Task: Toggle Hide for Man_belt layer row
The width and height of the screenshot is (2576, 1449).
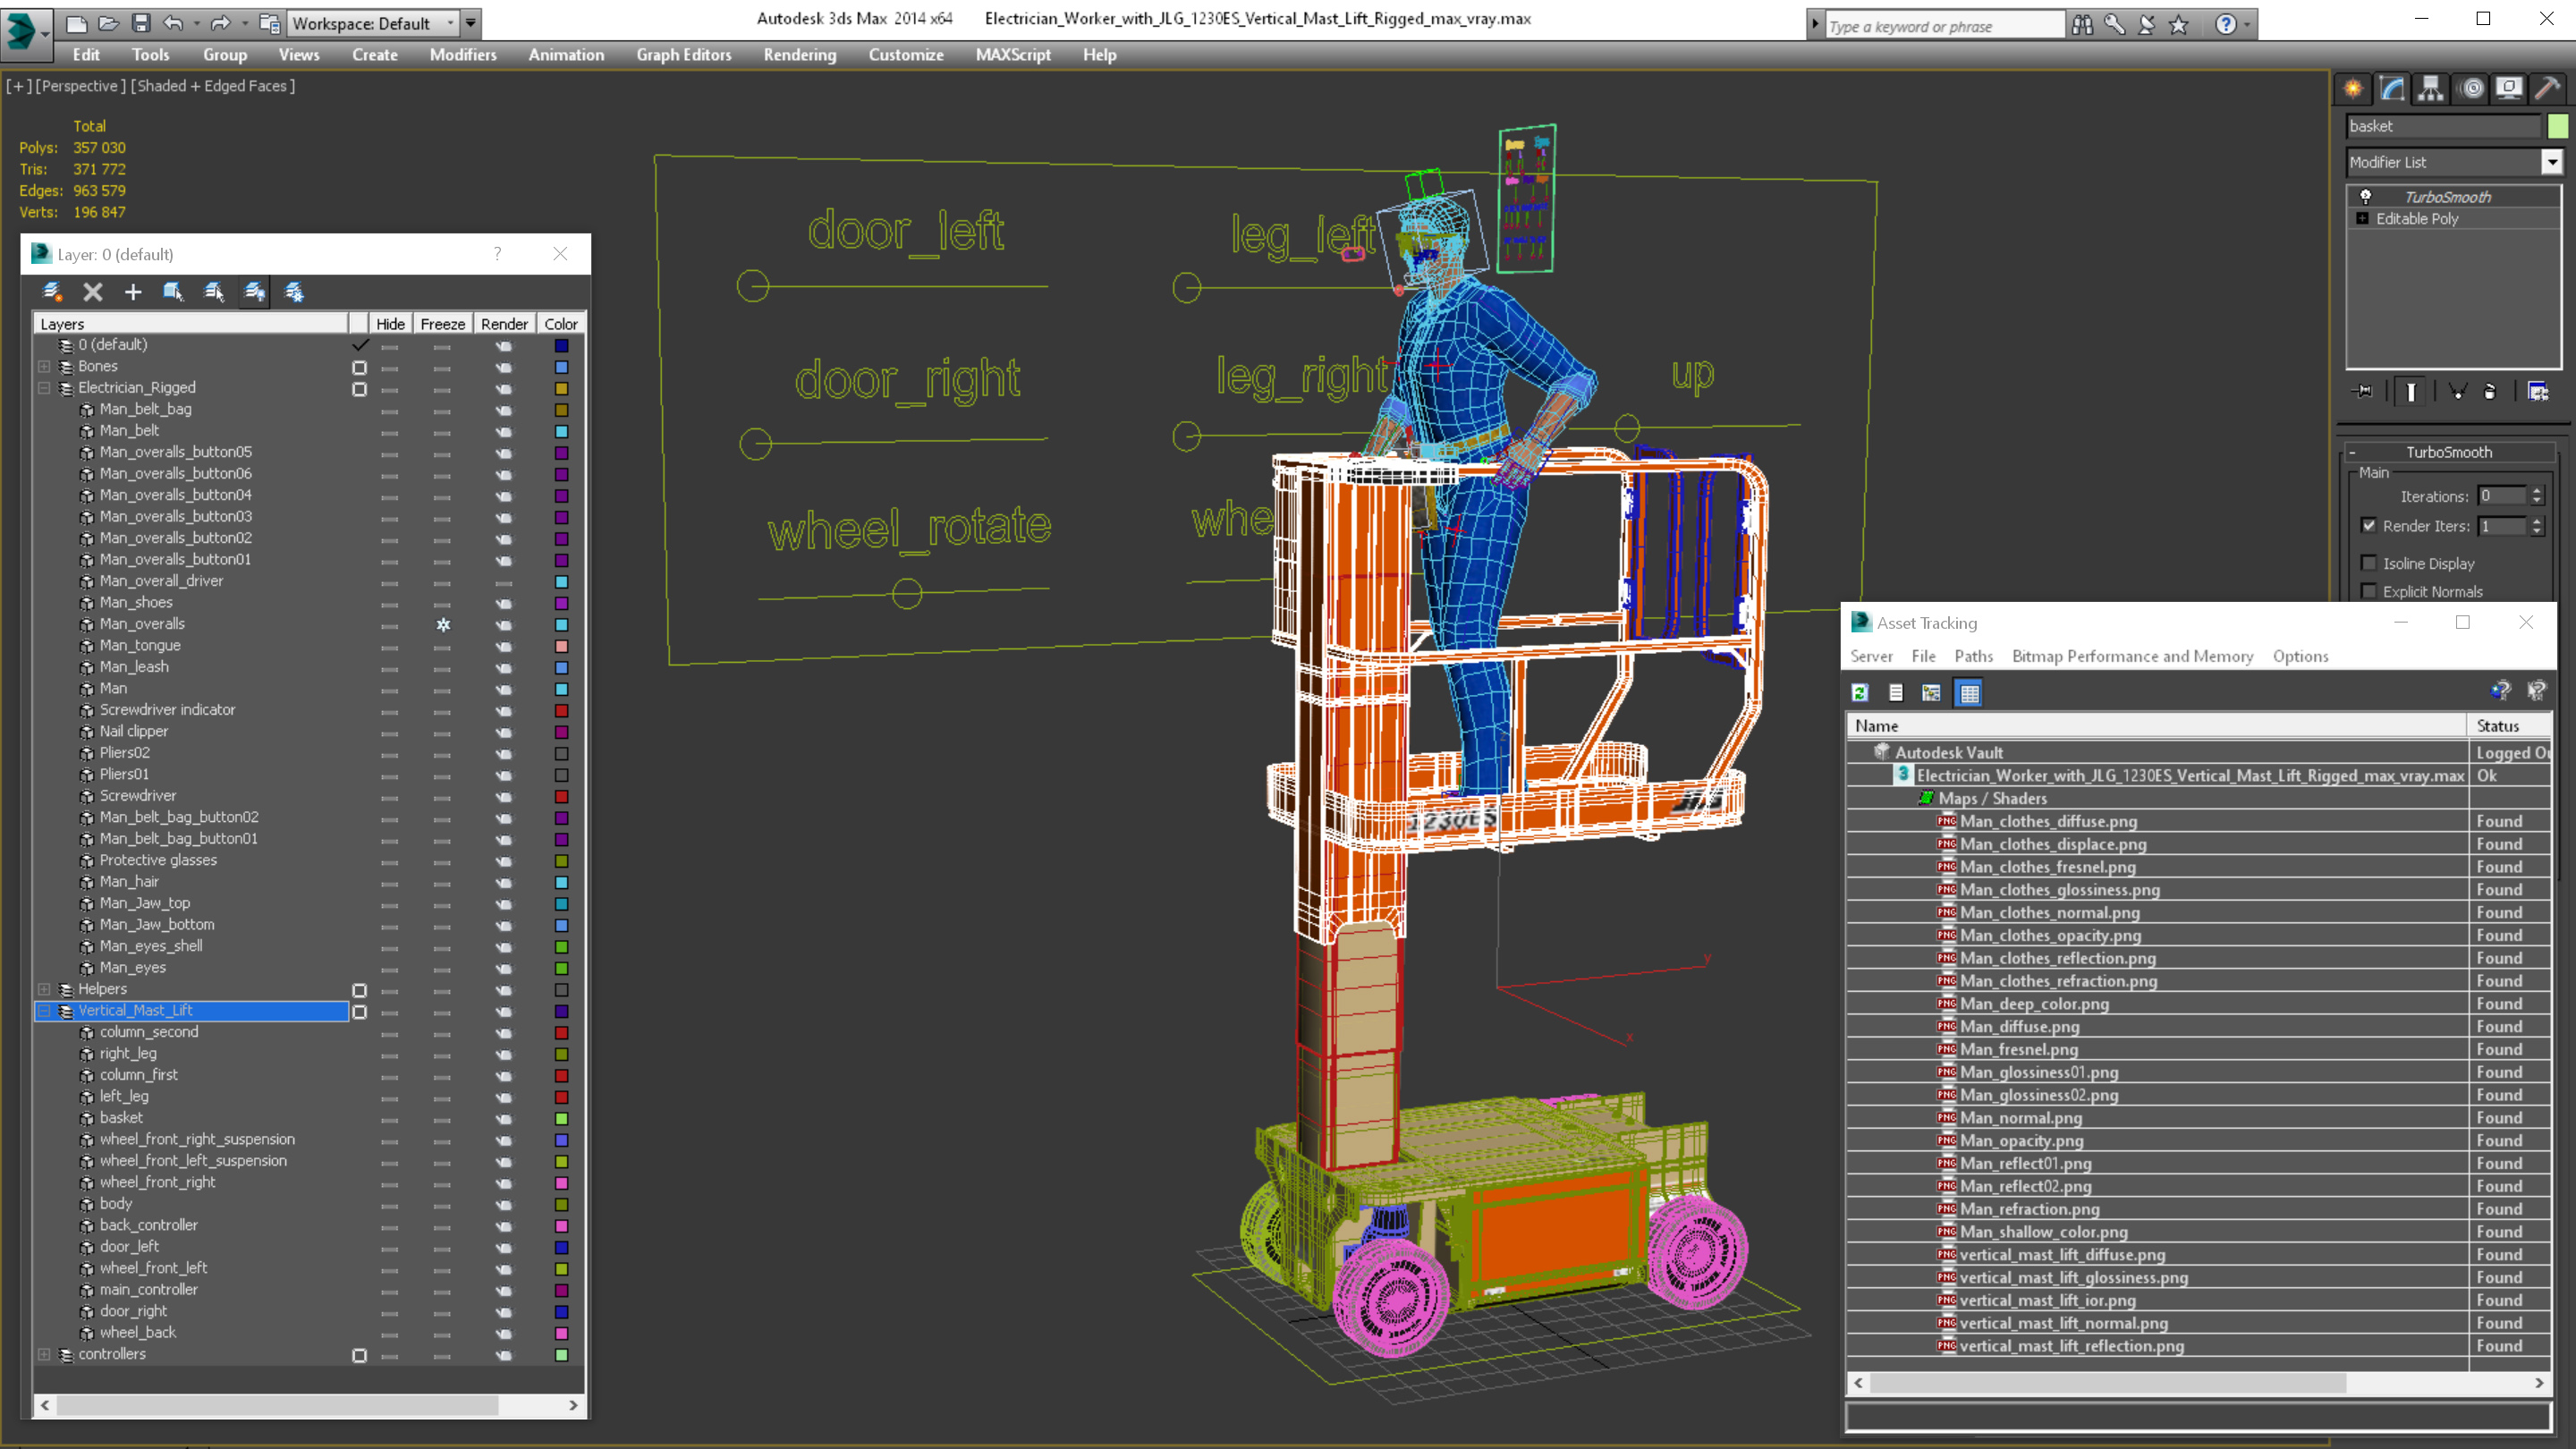Action: 390,431
